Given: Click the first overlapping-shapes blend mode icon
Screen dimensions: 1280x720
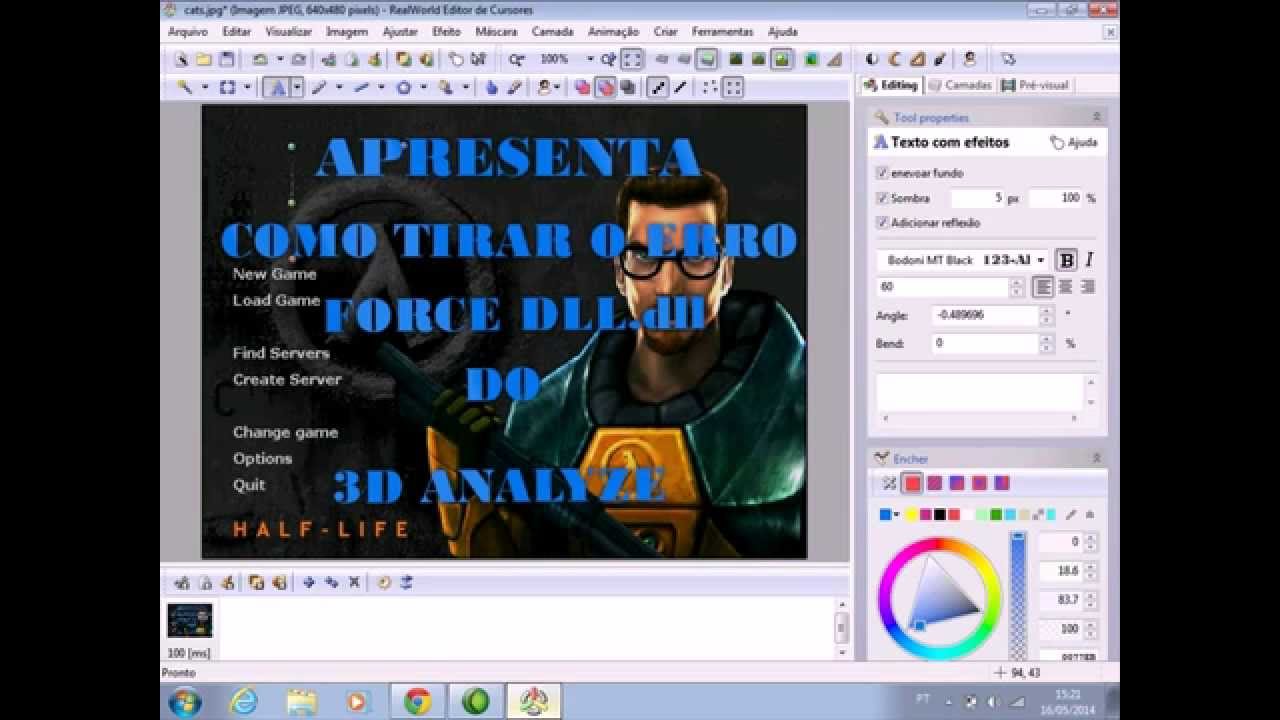Looking at the screenshot, I should click(583, 88).
